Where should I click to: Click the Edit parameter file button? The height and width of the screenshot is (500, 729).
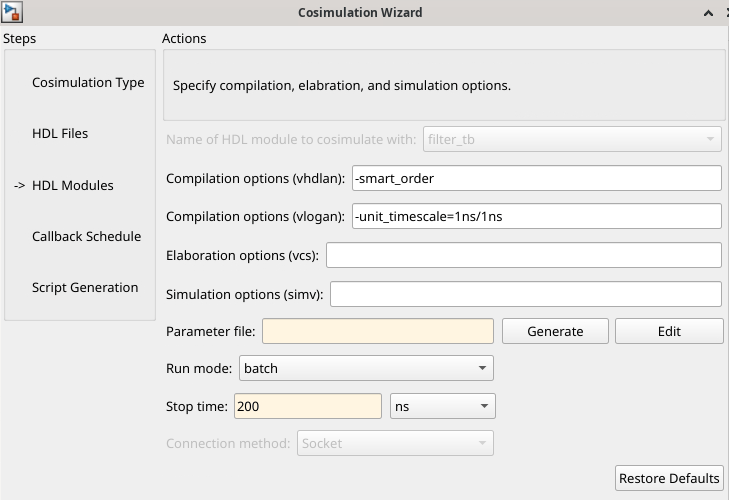(x=669, y=331)
